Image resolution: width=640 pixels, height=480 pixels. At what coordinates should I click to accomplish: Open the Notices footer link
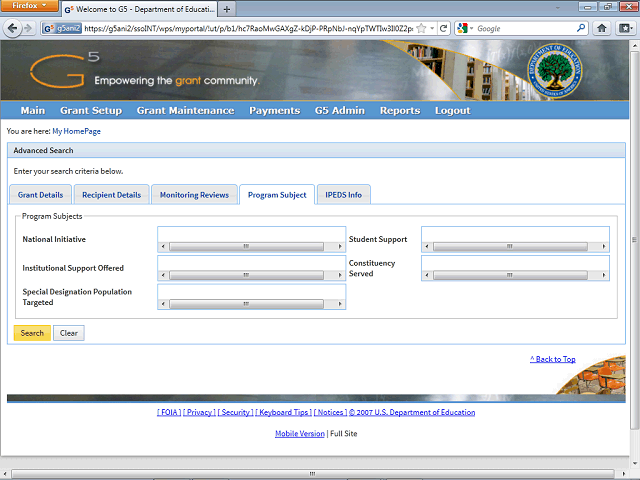tap(330, 412)
